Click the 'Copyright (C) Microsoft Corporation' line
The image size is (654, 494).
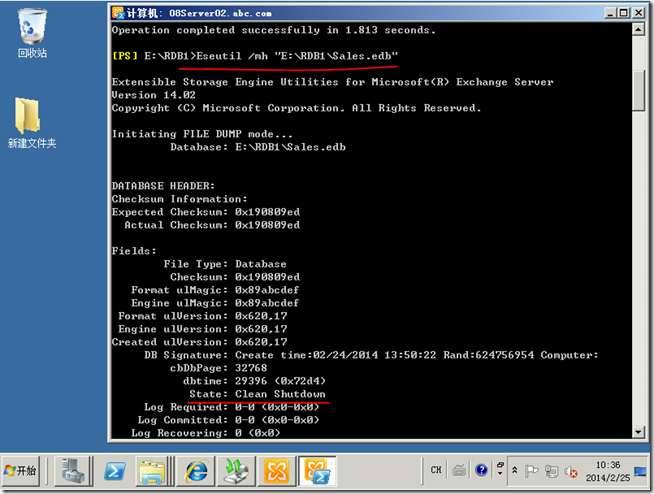[x=297, y=108]
